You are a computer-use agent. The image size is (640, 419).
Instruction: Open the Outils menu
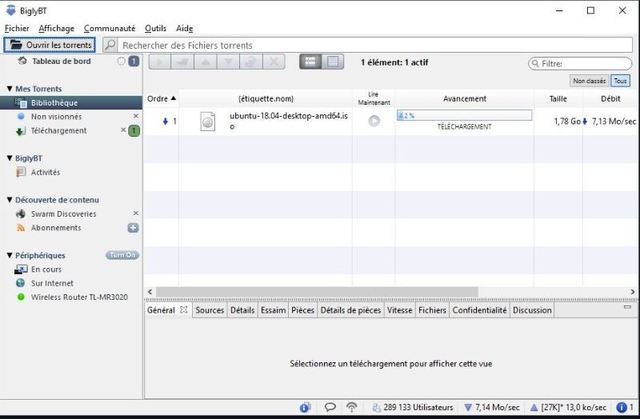pyautogui.click(x=155, y=29)
